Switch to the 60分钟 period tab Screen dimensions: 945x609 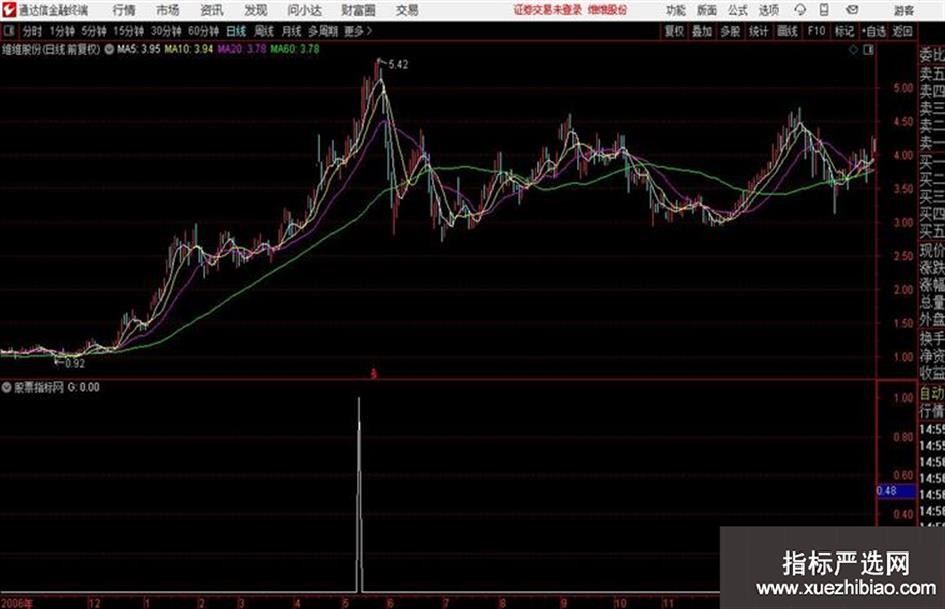(x=203, y=31)
